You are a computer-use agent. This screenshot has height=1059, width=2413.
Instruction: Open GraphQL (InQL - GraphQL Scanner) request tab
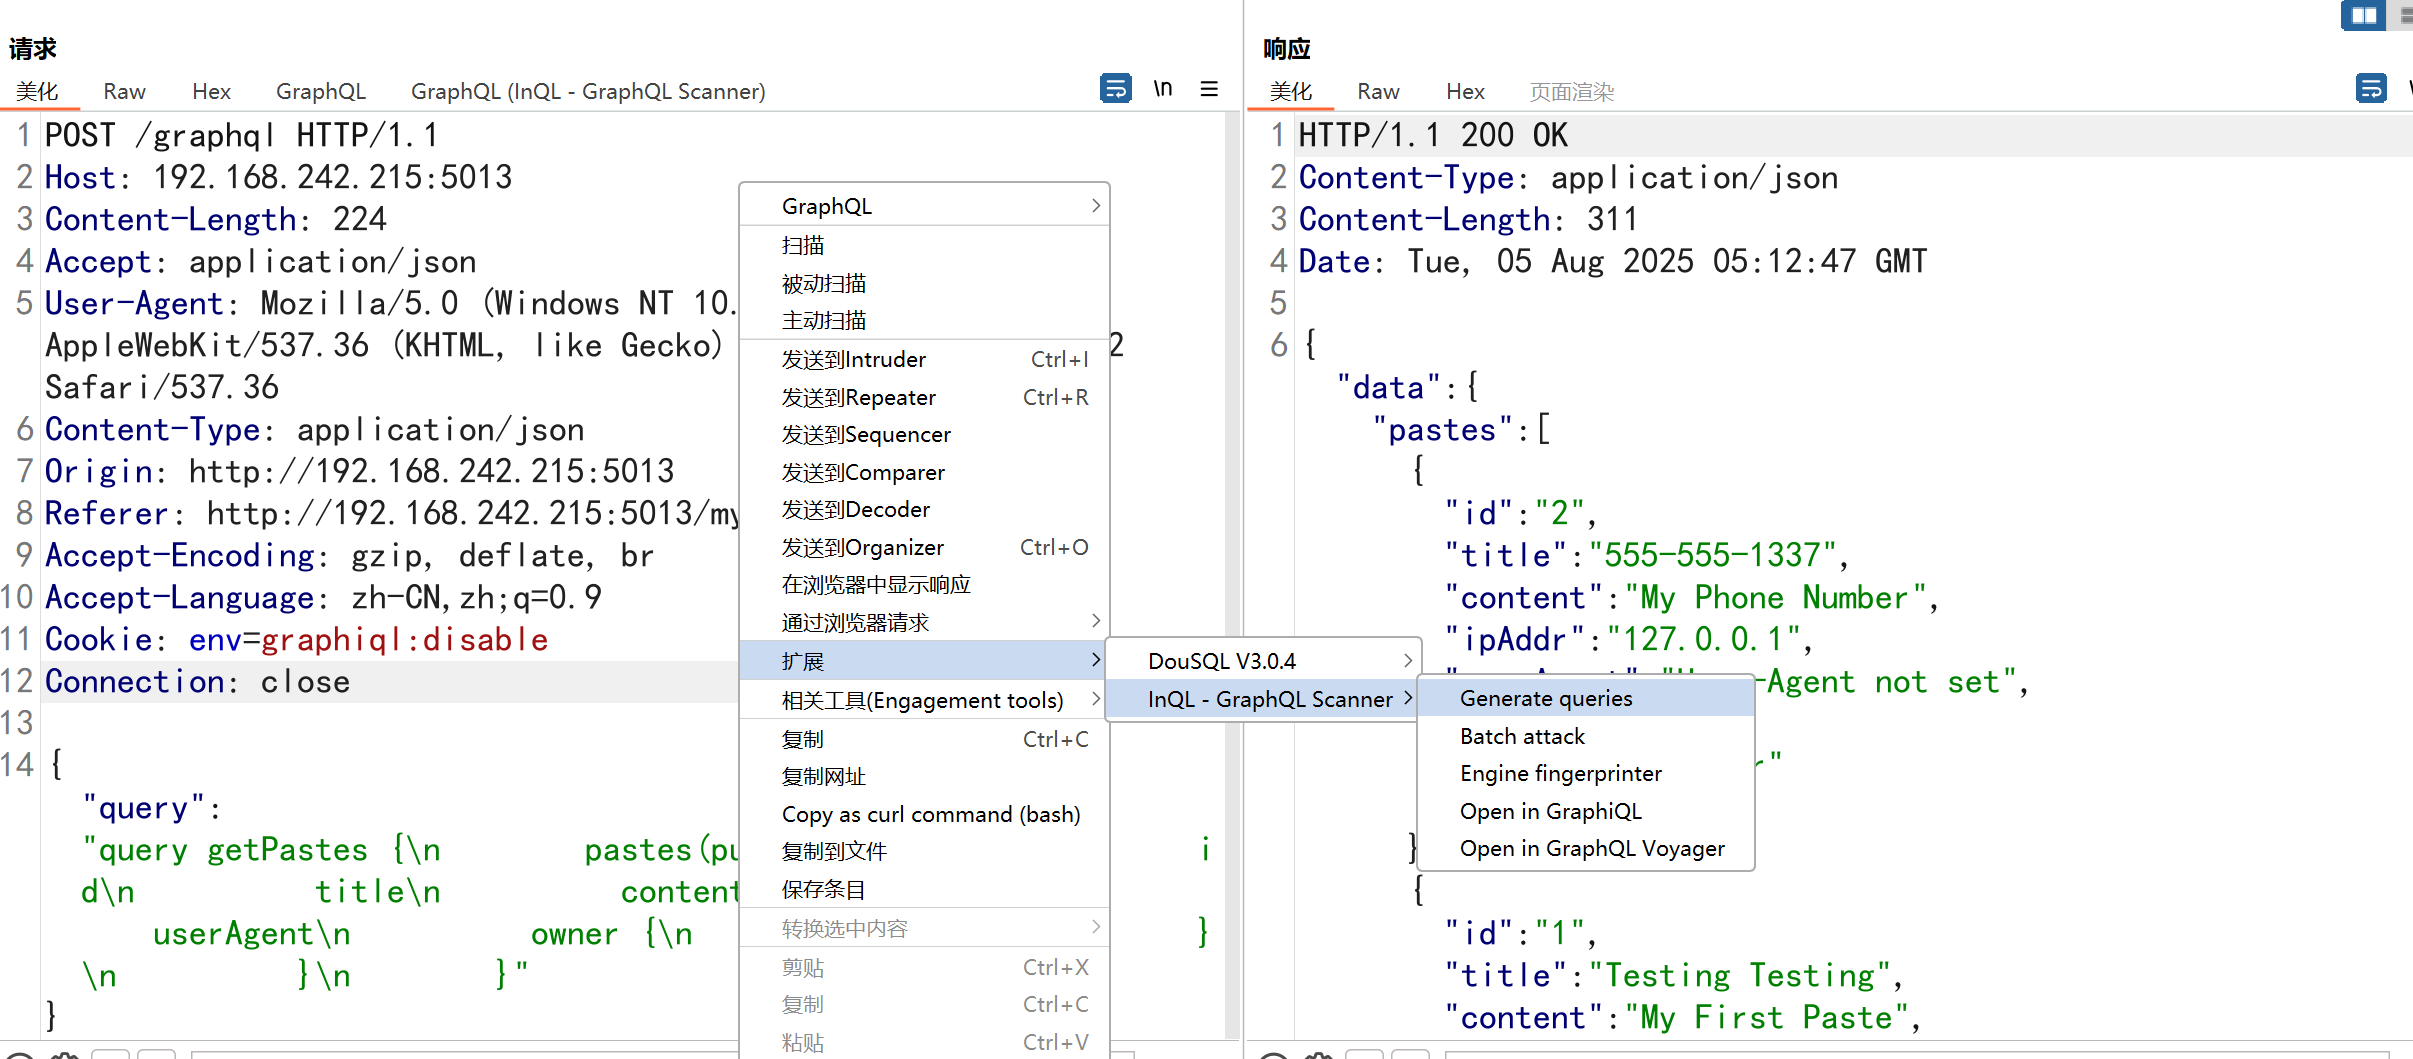(x=588, y=91)
